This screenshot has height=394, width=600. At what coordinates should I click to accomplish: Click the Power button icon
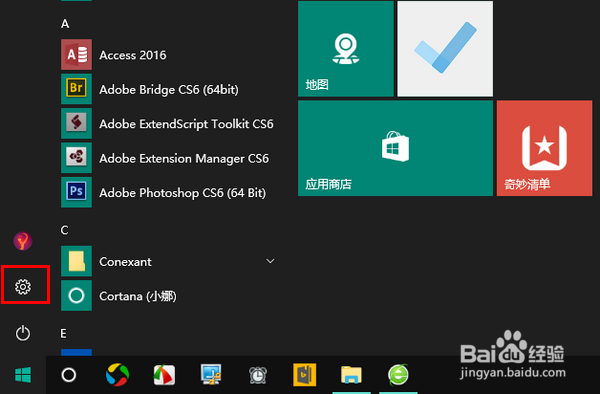click(x=23, y=333)
